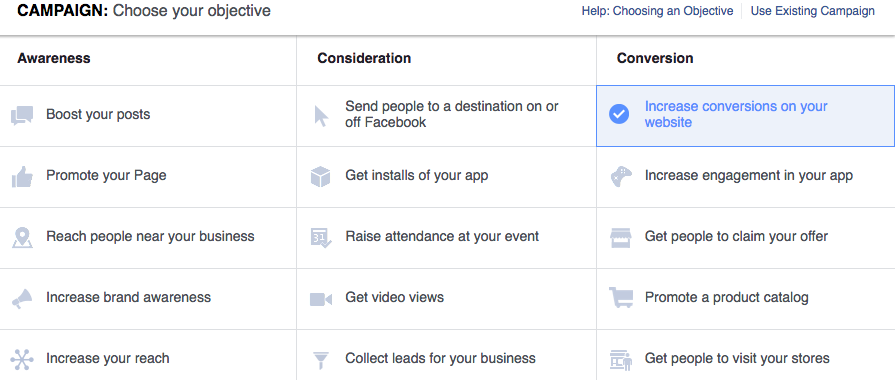Screen dimensions: 895x380
Task: Click the map pin icon for nearby business
Action: (22, 237)
